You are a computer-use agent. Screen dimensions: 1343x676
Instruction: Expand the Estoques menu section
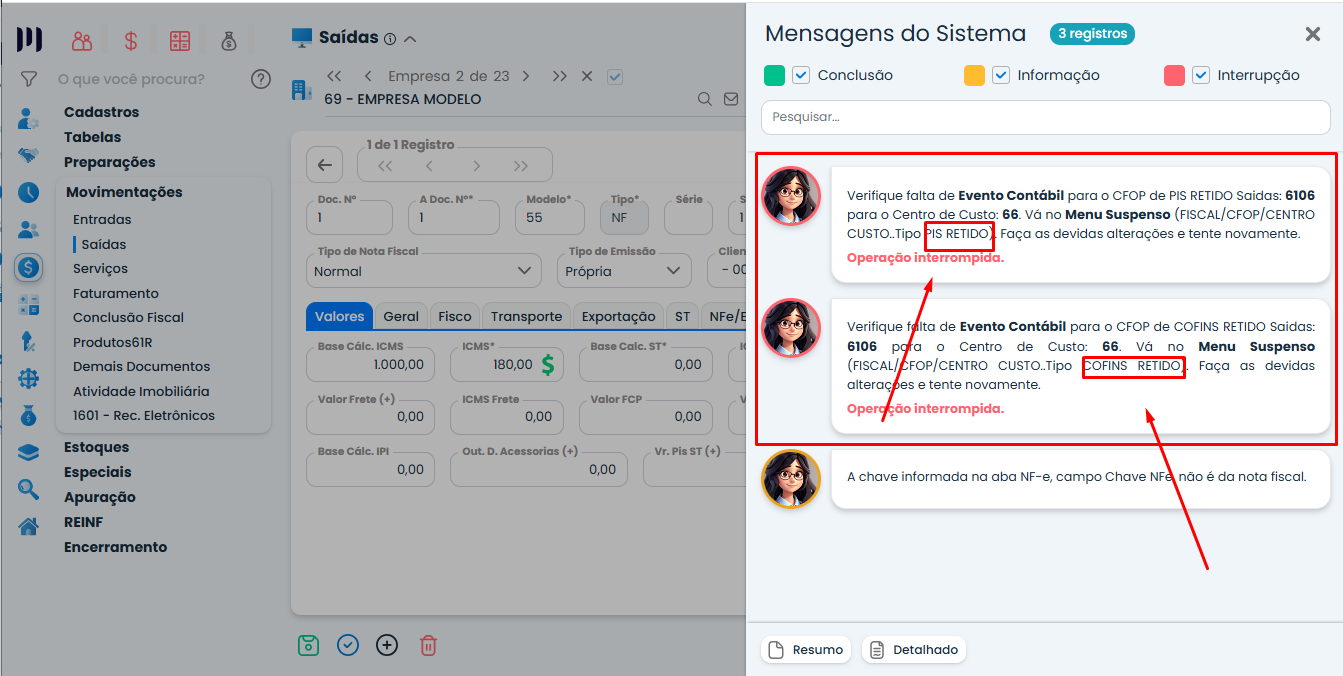(x=96, y=447)
